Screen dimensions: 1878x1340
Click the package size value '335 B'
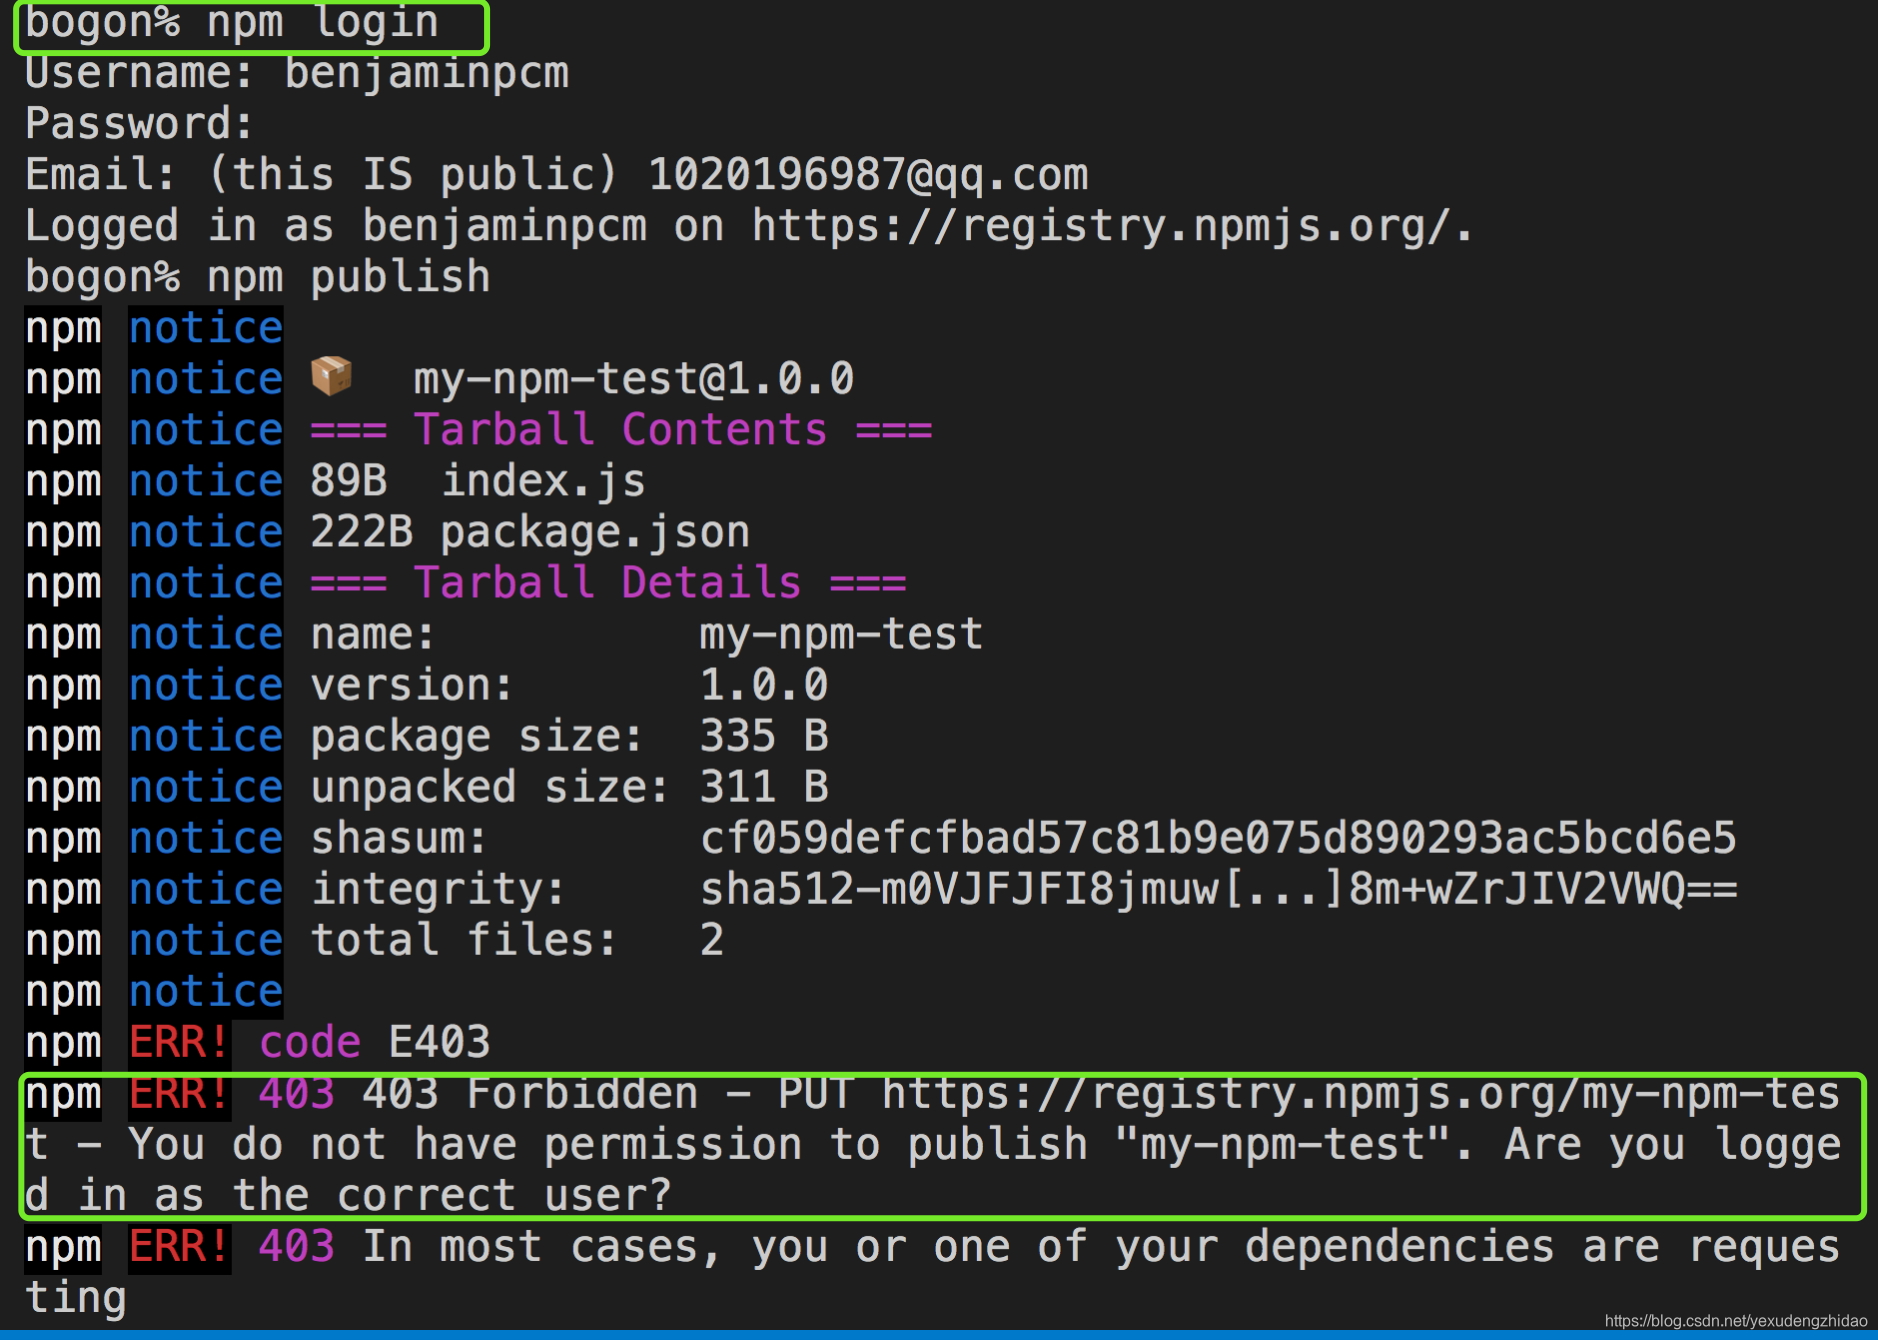pos(764,736)
